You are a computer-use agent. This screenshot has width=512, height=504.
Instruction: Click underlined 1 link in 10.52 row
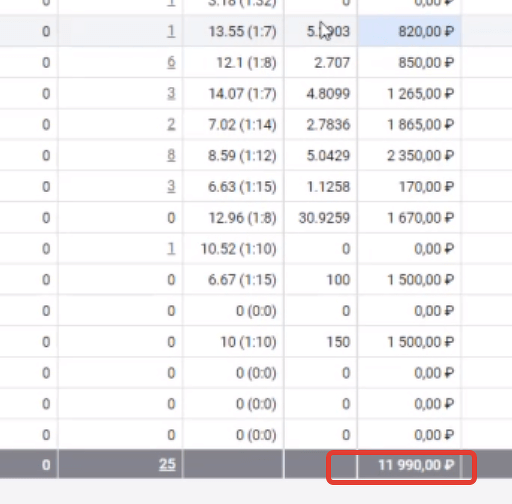click(171, 249)
